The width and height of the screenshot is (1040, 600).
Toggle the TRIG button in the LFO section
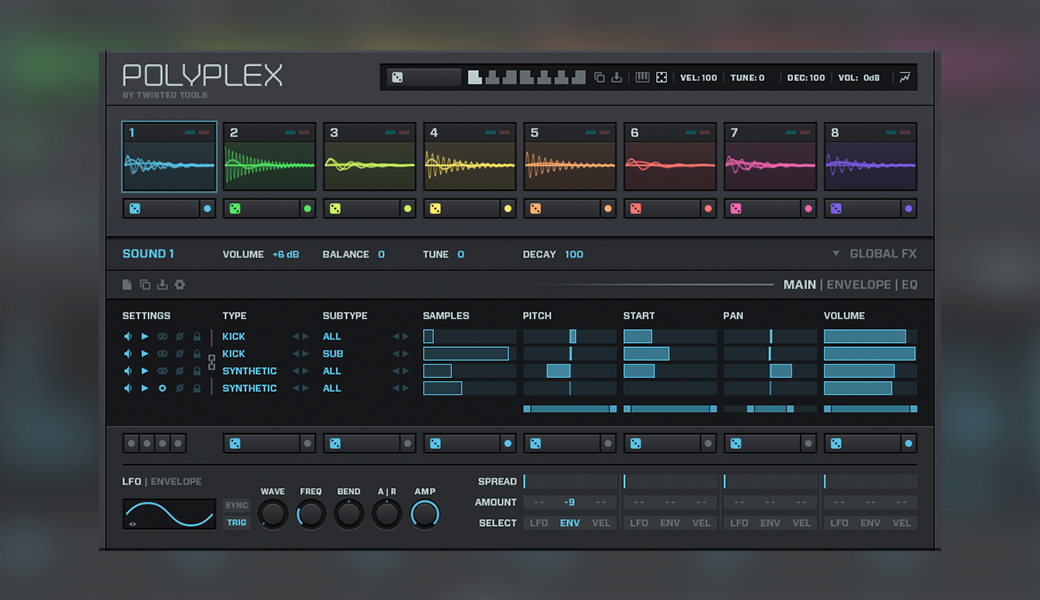pos(236,522)
